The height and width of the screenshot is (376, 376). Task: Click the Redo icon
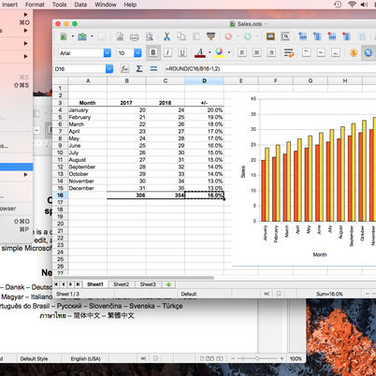click(x=247, y=36)
